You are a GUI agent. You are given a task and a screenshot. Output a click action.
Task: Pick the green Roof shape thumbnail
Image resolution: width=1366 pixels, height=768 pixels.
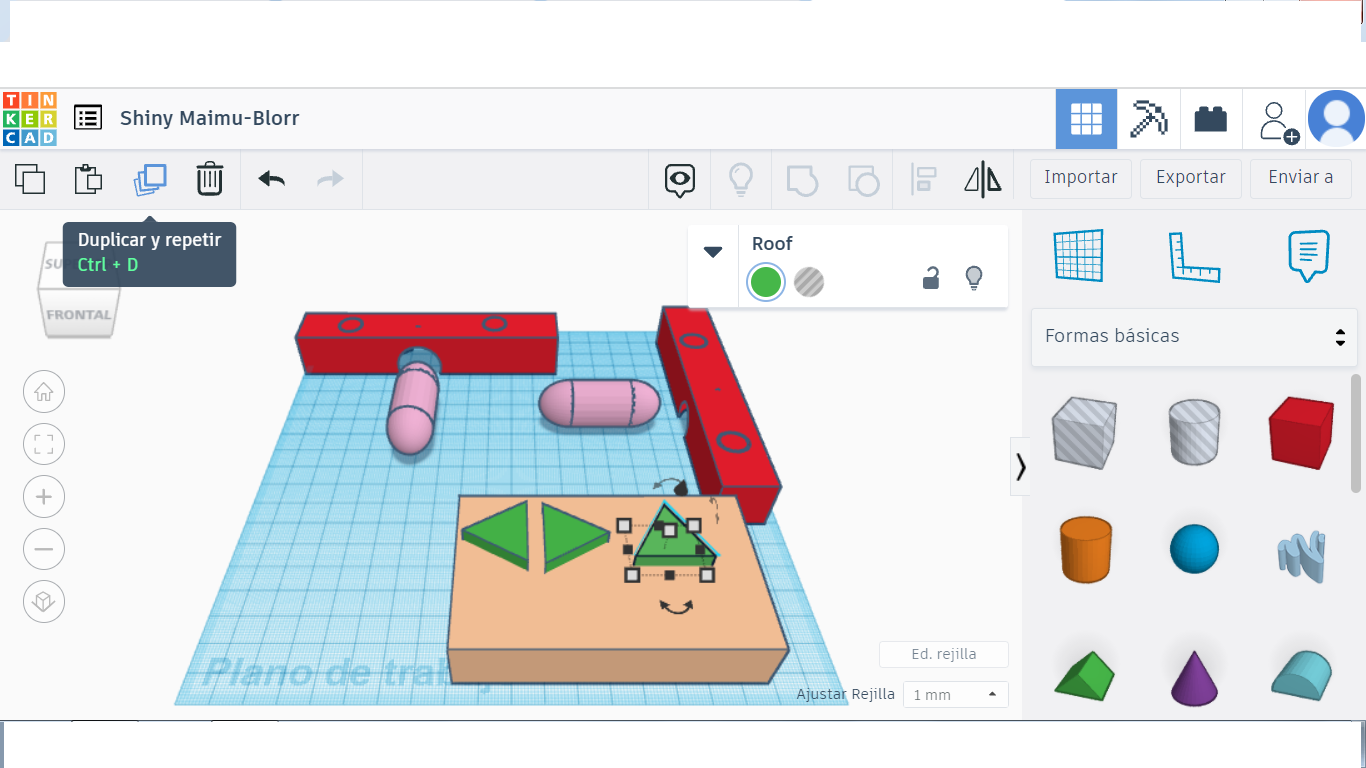pyautogui.click(x=1084, y=676)
